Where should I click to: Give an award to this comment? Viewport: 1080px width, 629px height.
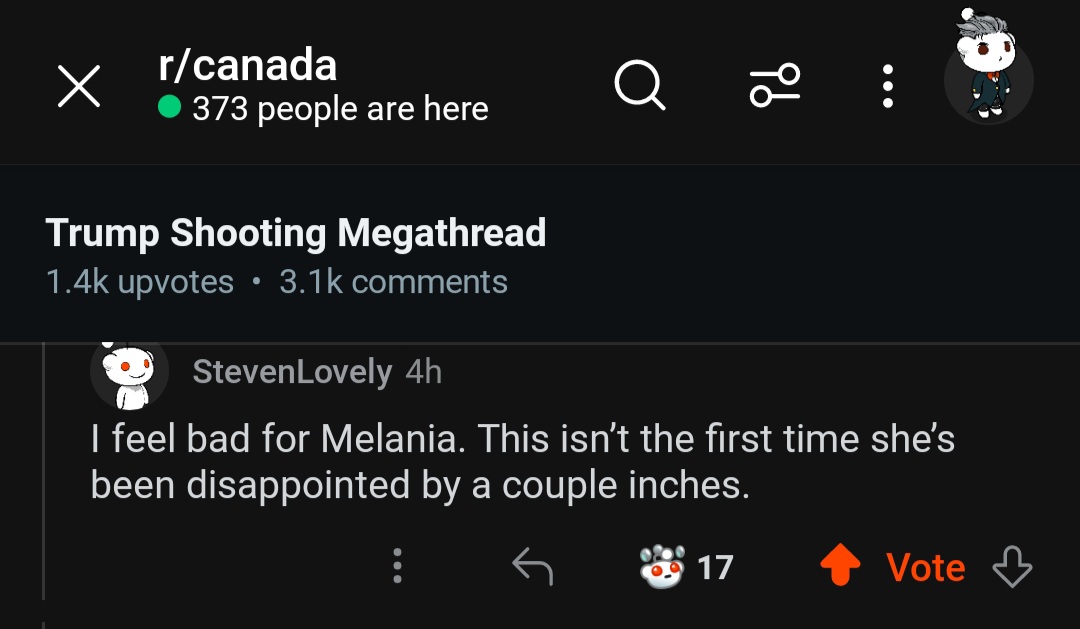pos(663,567)
